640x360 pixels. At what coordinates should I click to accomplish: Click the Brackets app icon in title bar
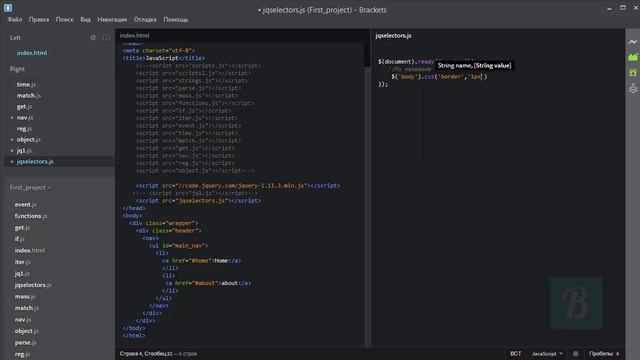coord(8,7)
